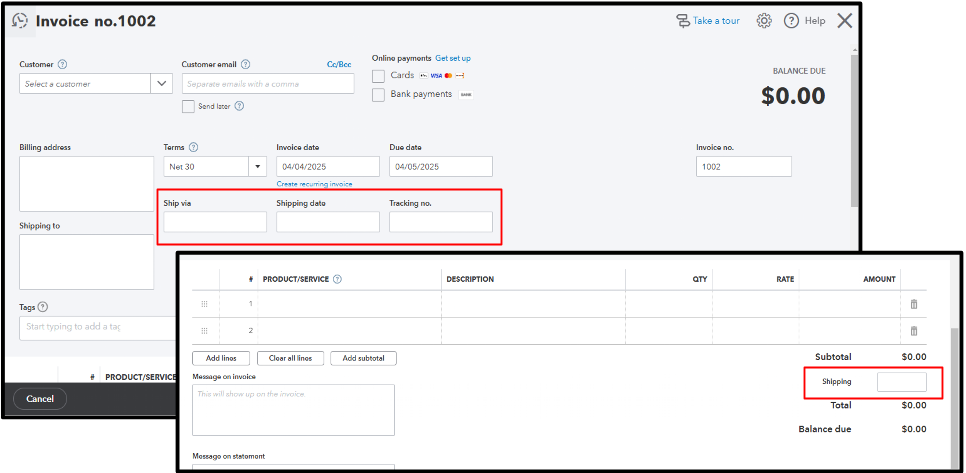Image resolution: width=966 pixels, height=473 pixels.
Task: Click the Customer help tooltip icon
Action: (x=62, y=64)
